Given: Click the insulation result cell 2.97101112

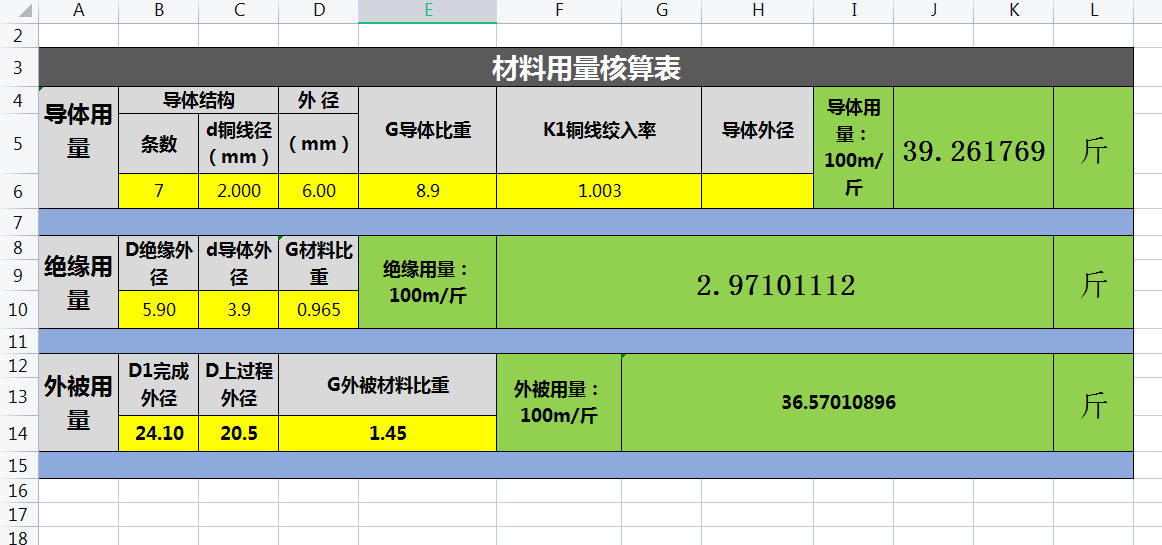Looking at the screenshot, I should pyautogui.click(x=775, y=284).
